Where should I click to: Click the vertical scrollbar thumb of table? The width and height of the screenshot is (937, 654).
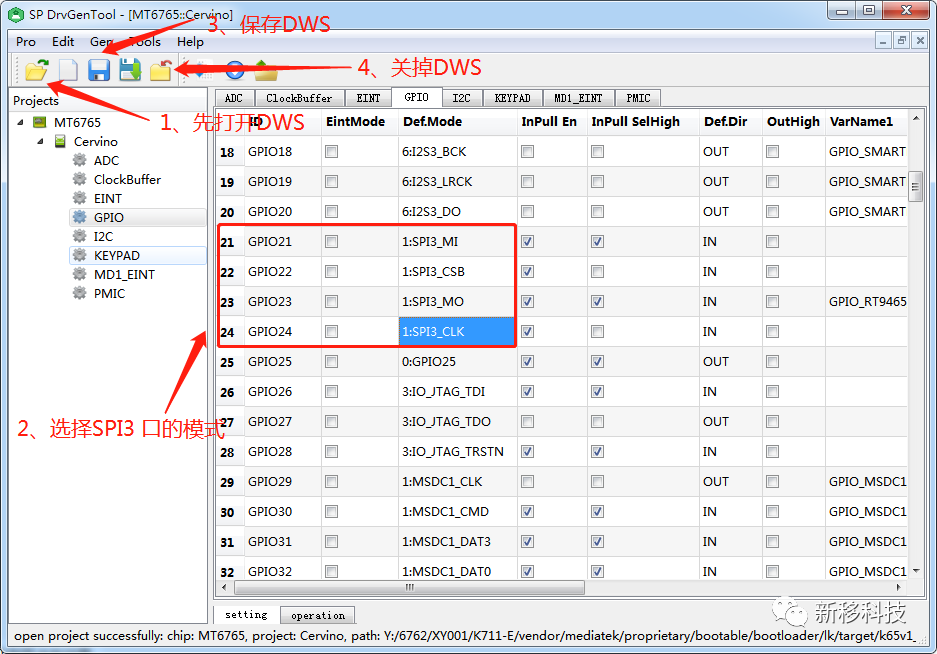click(x=915, y=187)
